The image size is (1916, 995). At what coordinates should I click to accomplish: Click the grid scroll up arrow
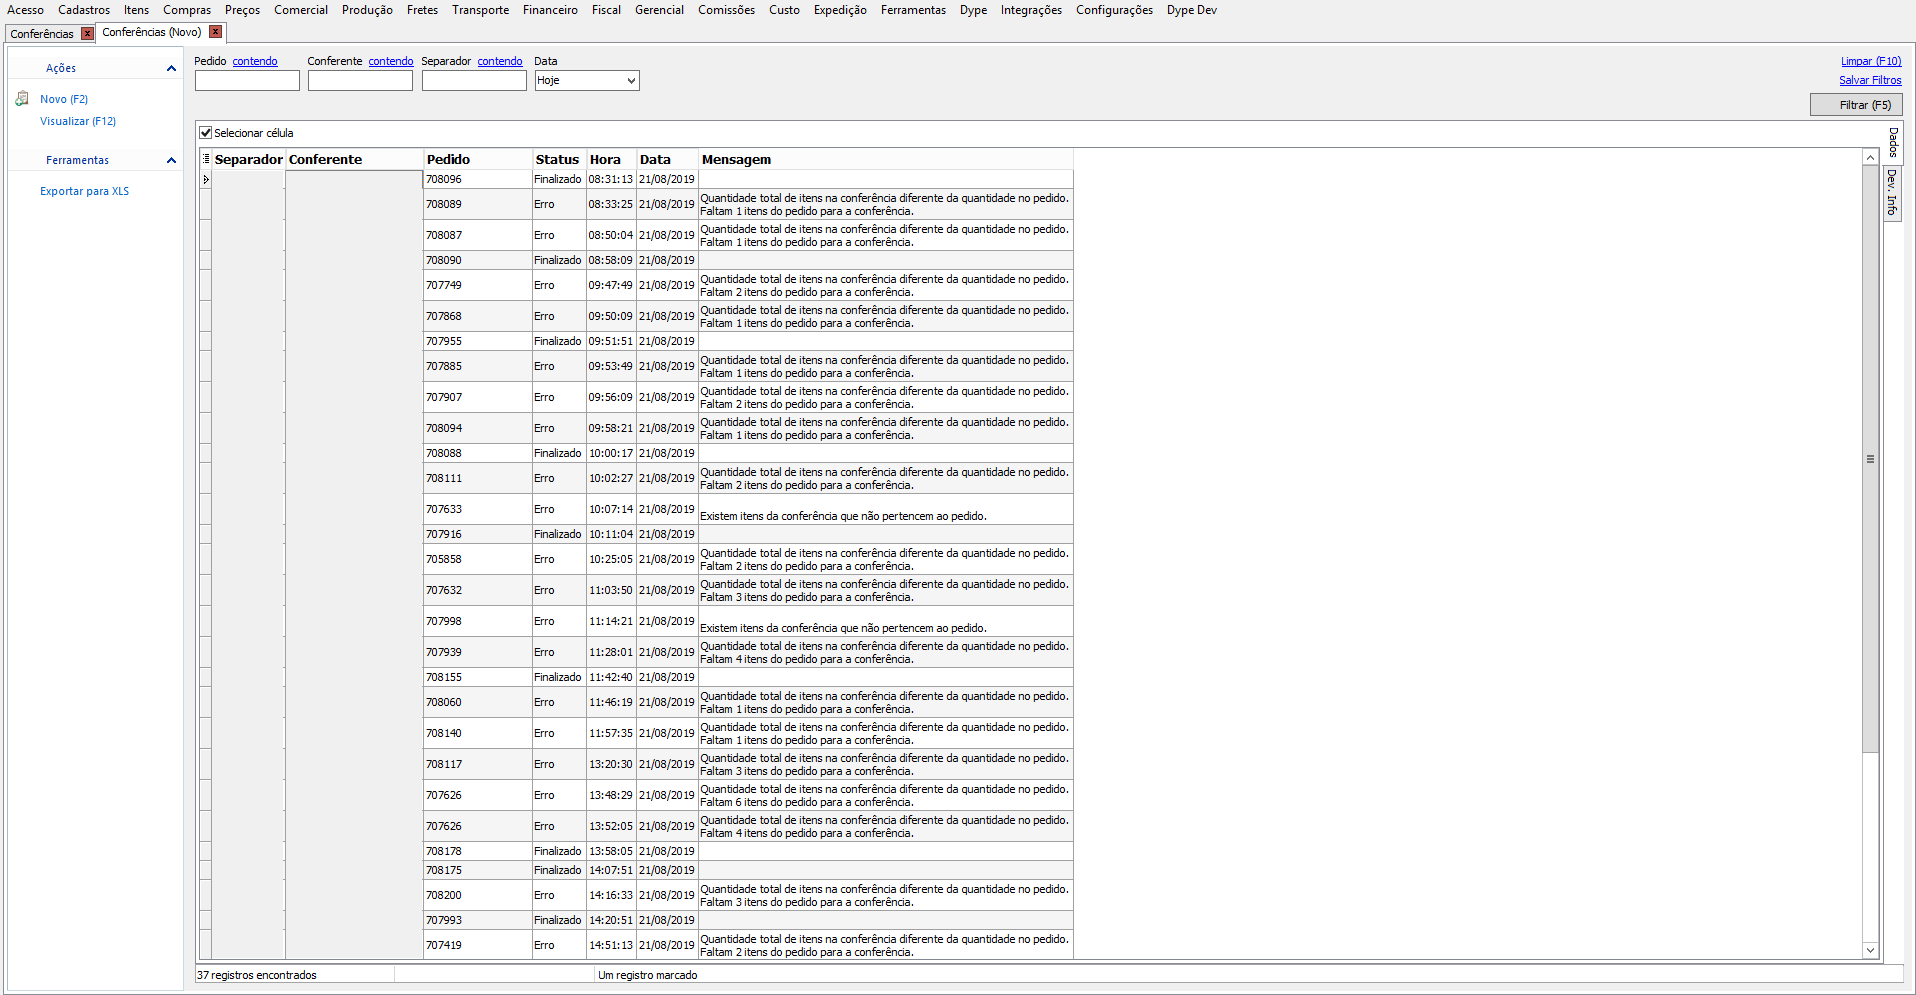pyautogui.click(x=1870, y=157)
